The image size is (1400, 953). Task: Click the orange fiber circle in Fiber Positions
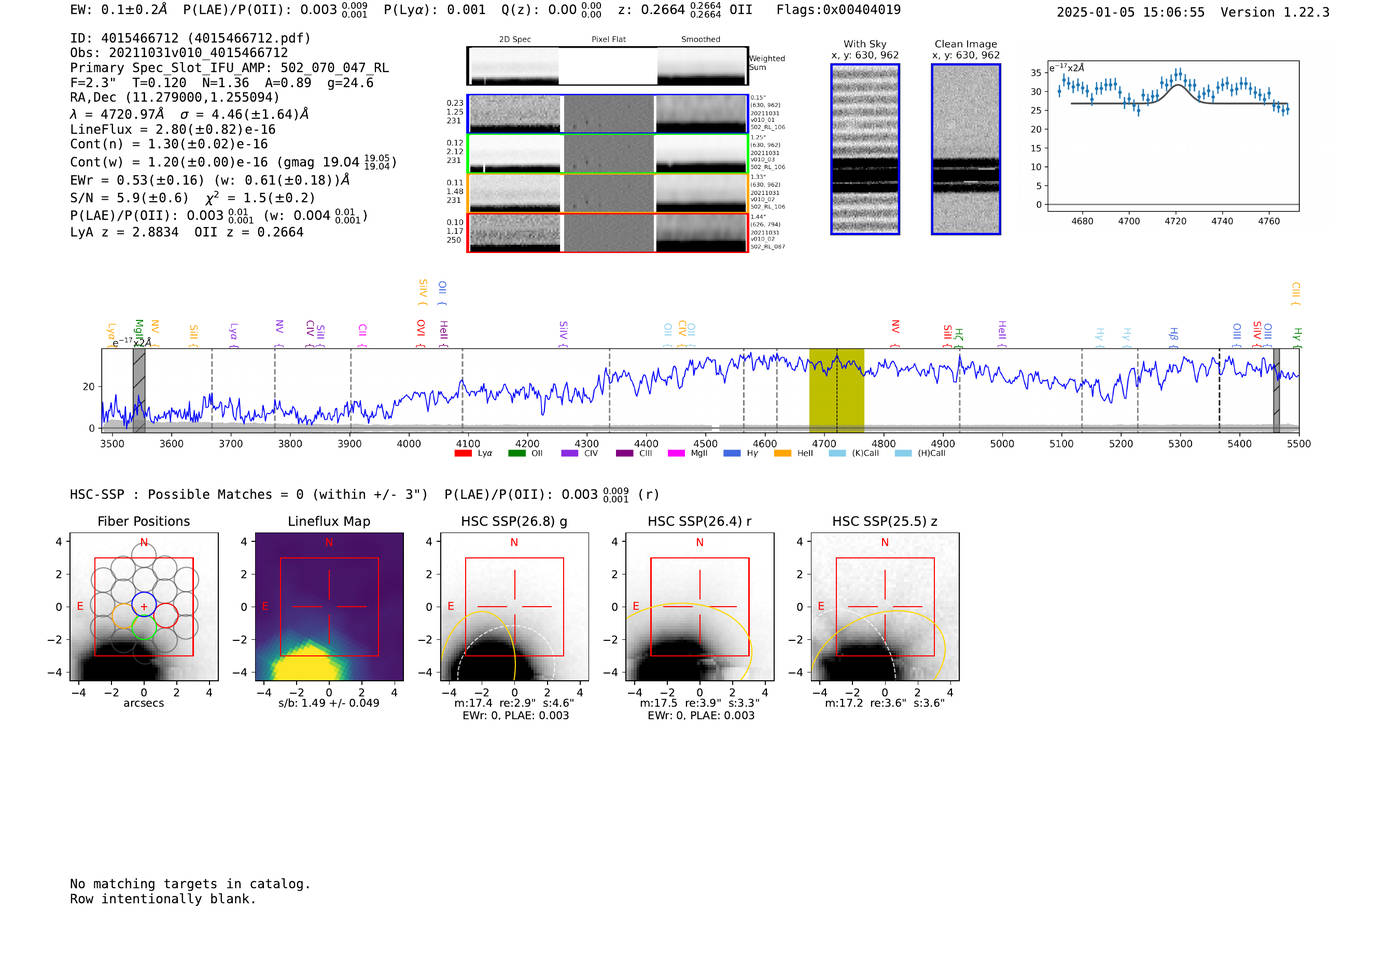[122, 616]
